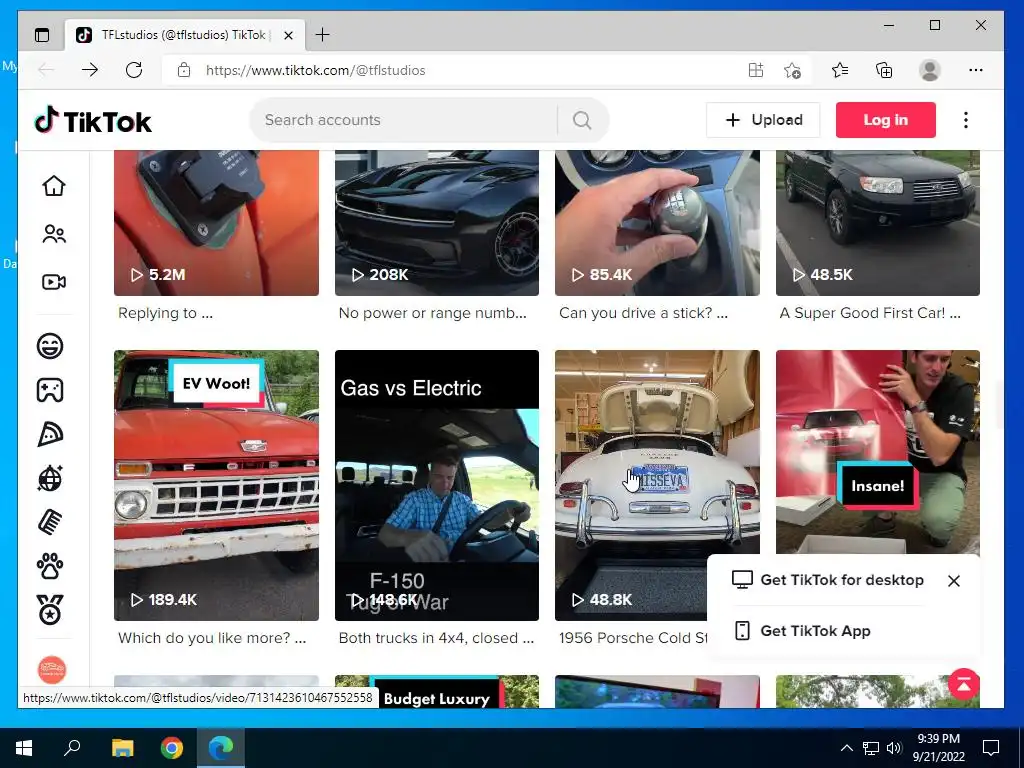The width and height of the screenshot is (1024, 768).
Task: Go to the For You home icon
Action: pyautogui.click(x=54, y=185)
